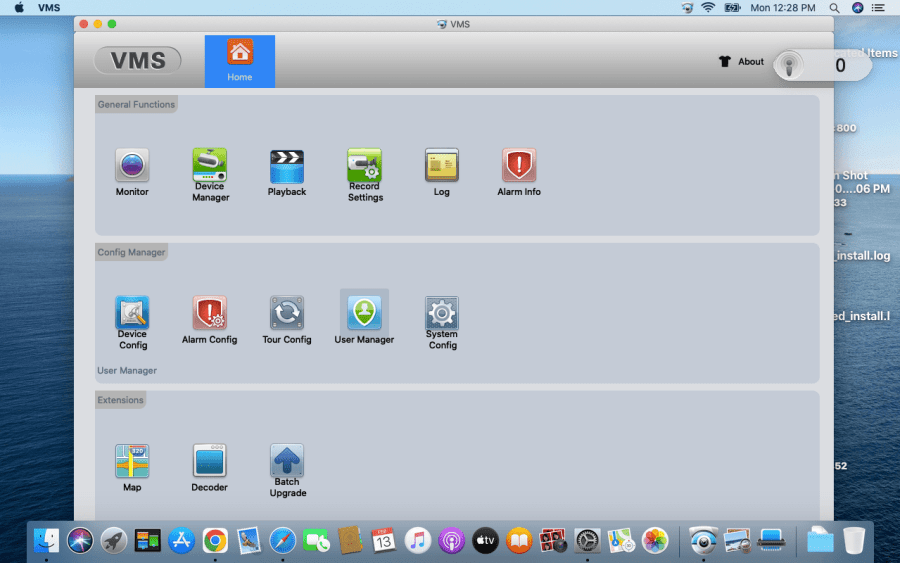Screen dimensions: 900x563
Task: Select the User Manager icon
Action: (x=364, y=314)
